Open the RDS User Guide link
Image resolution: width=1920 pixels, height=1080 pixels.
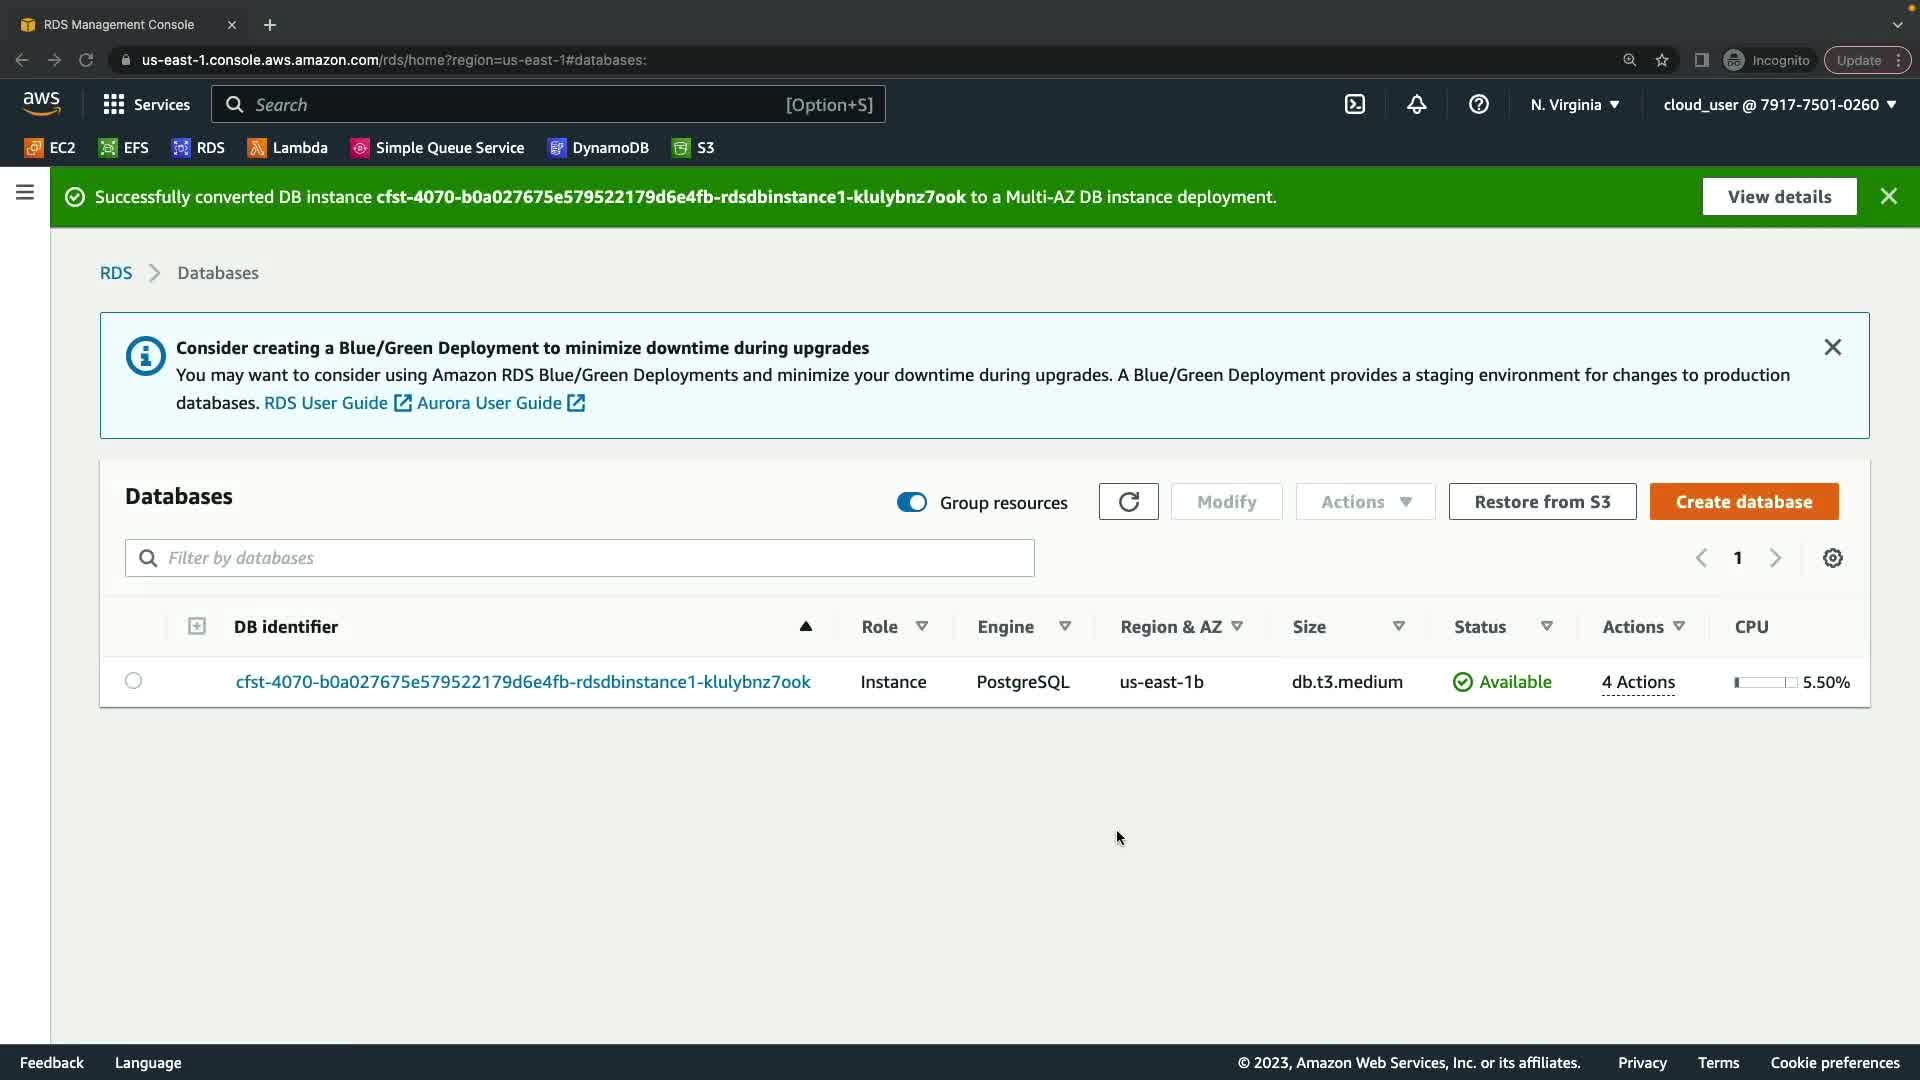coord(326,403)
